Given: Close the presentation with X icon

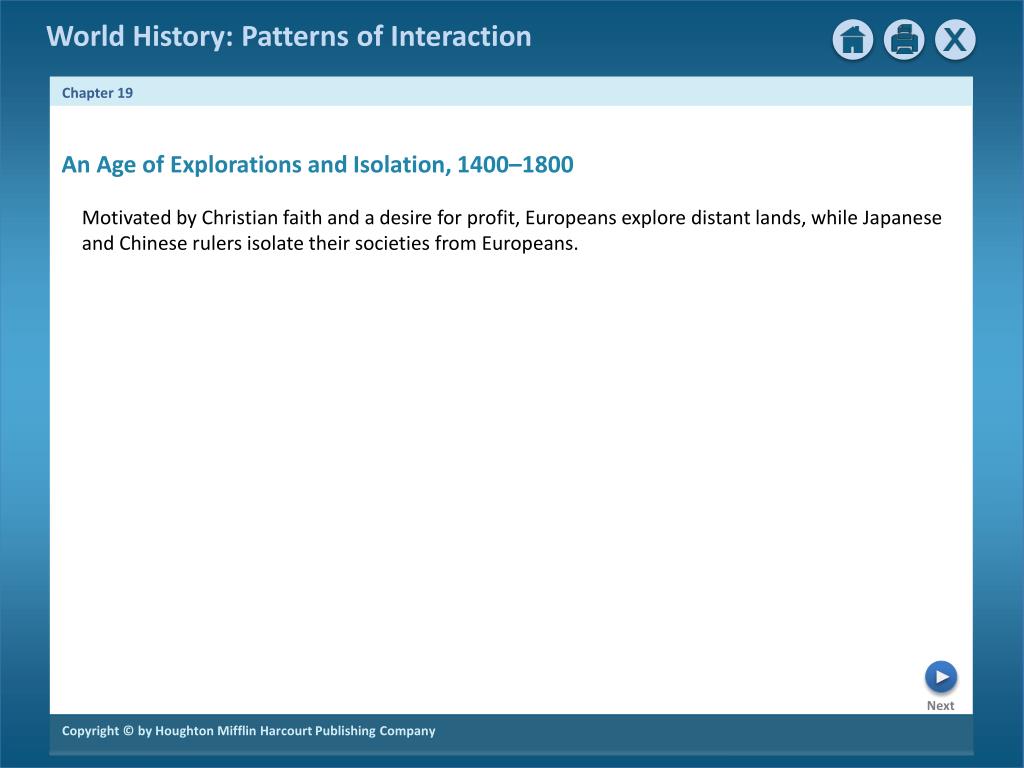Looking at the screenshot, I should 955,40.
